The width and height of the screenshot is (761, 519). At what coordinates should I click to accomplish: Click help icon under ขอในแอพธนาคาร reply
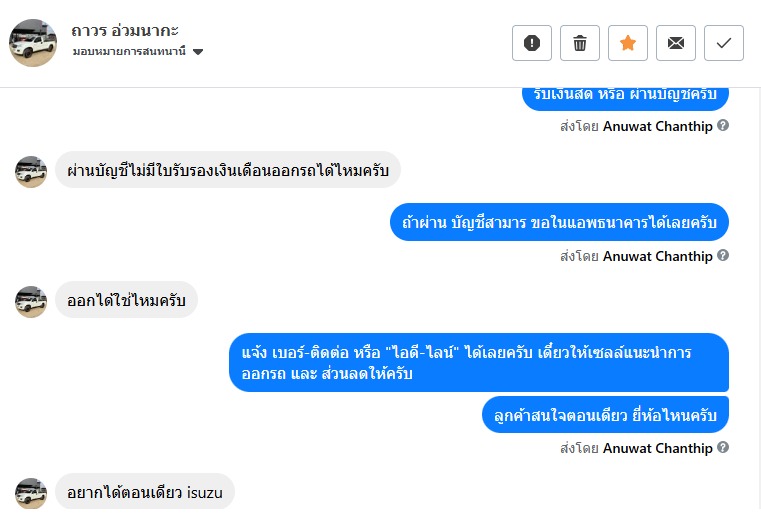click(x=723, y=256)
